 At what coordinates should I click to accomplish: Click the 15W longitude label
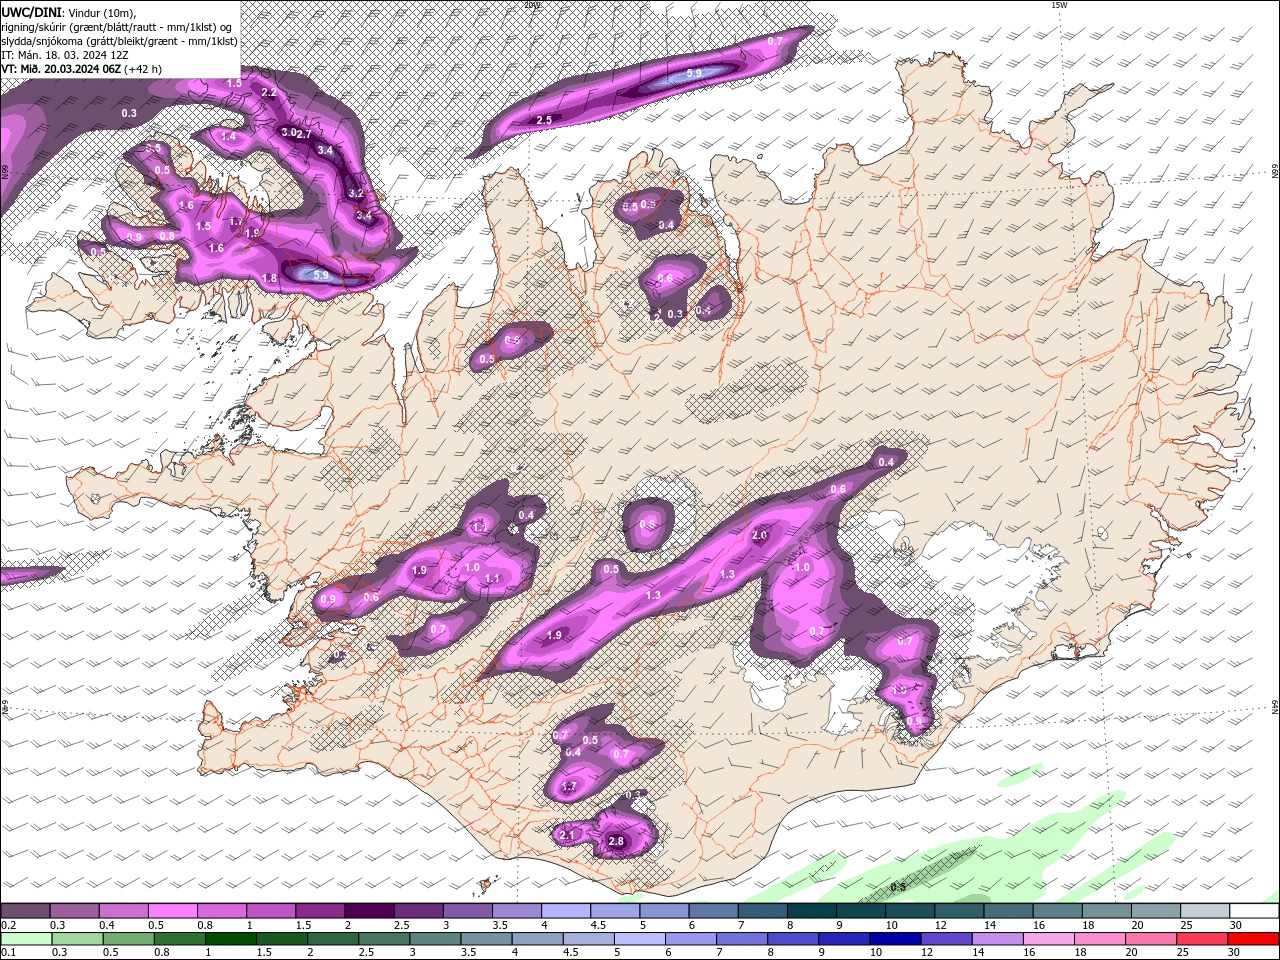[1060, 5]
